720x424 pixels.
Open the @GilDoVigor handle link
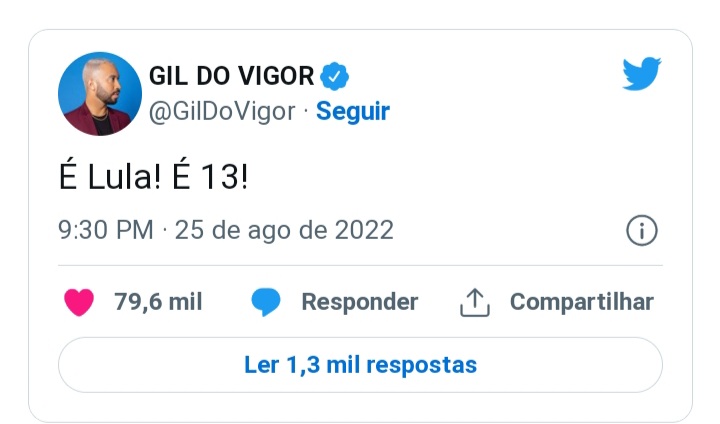click(222, 112)
